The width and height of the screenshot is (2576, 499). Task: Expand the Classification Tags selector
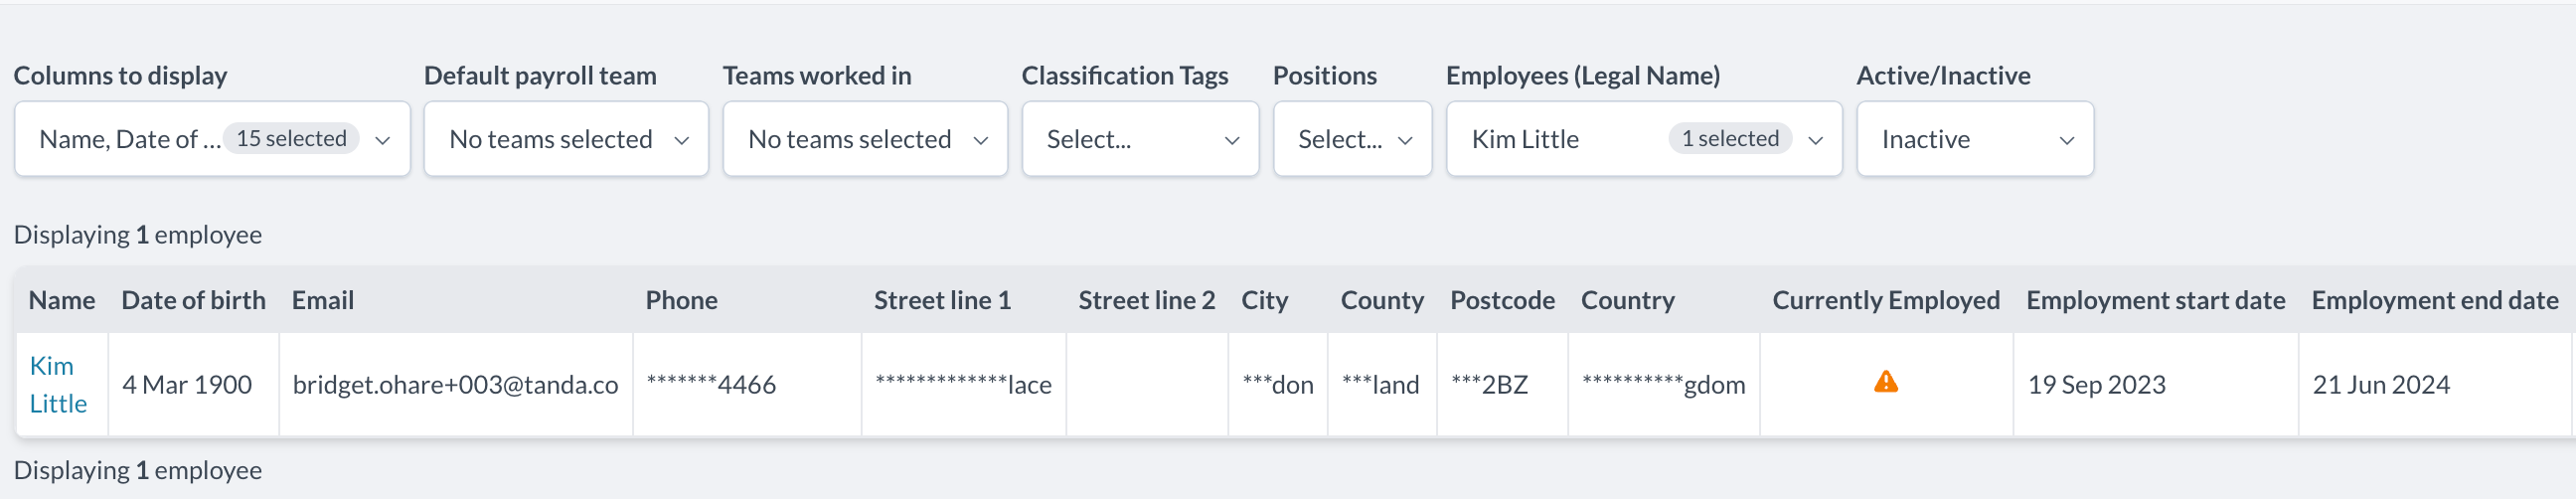click(1140, 140)
